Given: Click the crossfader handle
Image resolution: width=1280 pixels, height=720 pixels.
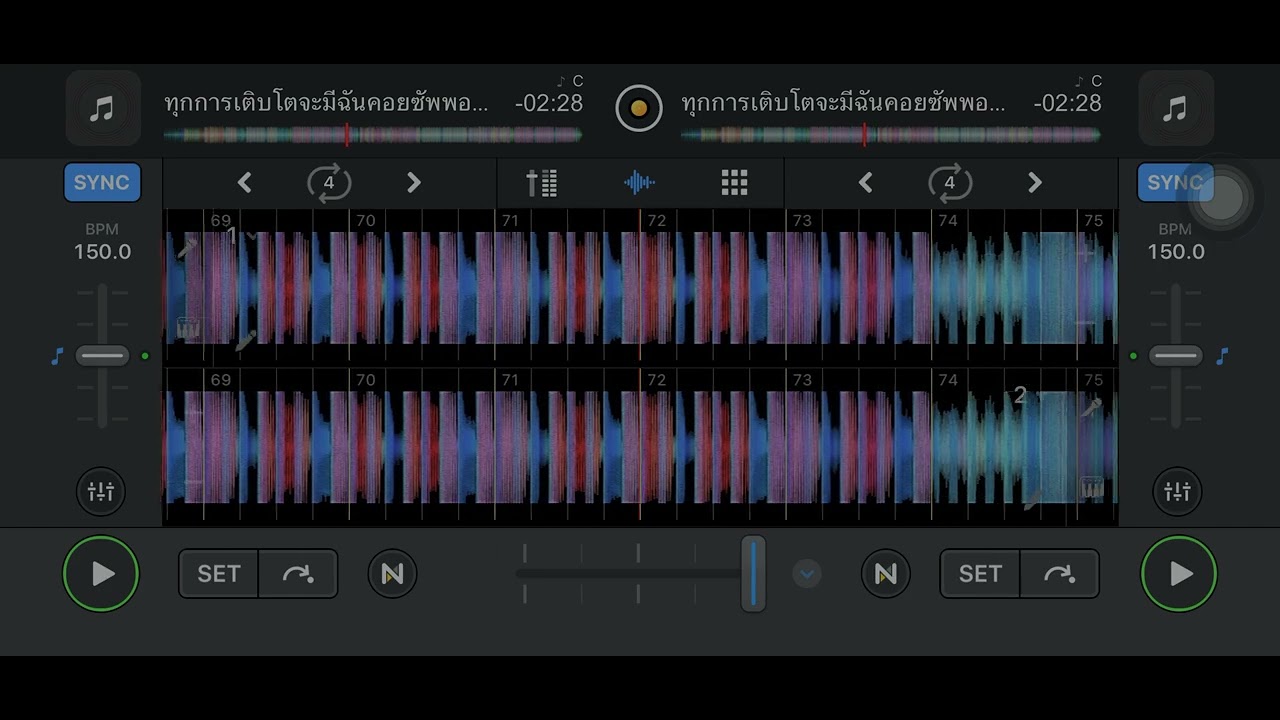Looking at the screenshot, I should [x=753, y=573].
